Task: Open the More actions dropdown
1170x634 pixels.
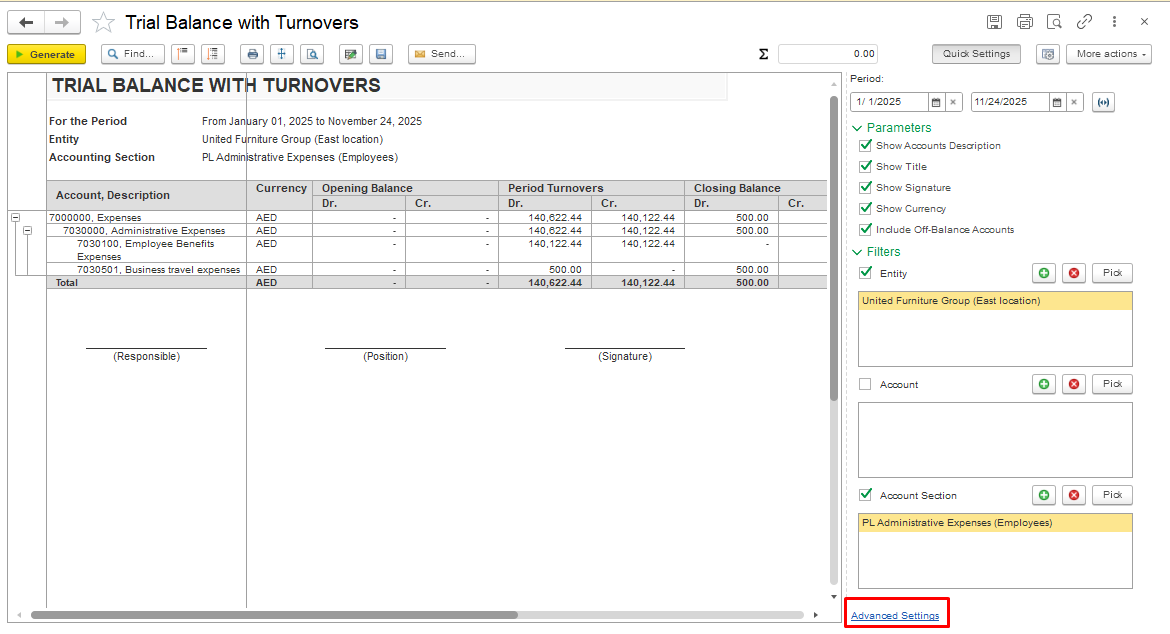Action: click(x=1108, y=54)
